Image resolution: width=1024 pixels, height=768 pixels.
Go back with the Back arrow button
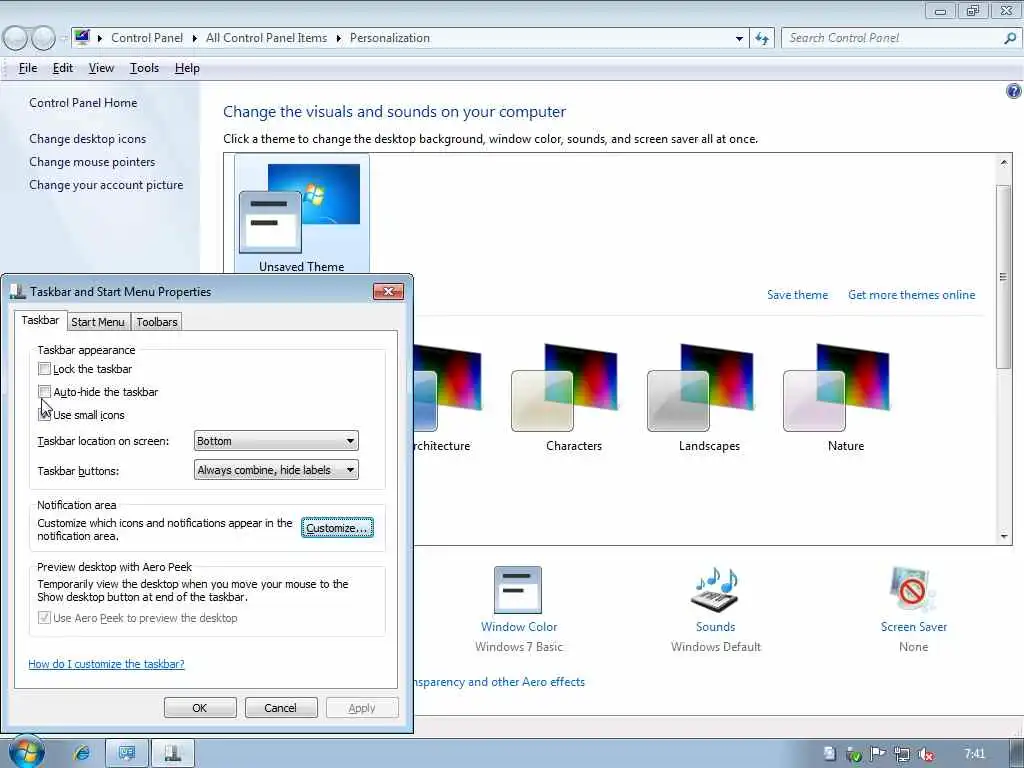coord(14,38)
